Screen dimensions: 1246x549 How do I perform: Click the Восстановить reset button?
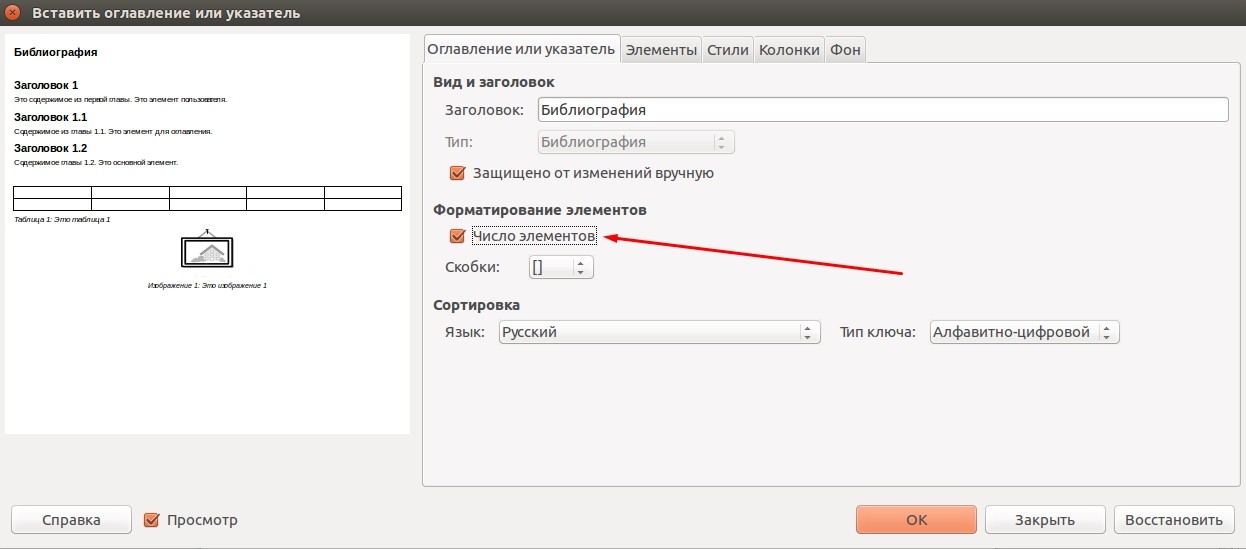pyautogui.click(x=1173, y=520)
